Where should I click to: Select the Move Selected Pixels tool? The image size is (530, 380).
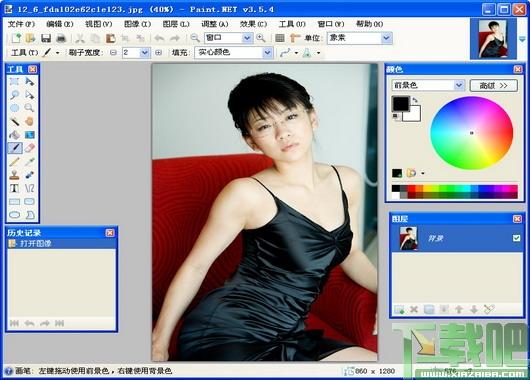coord(30,81)
